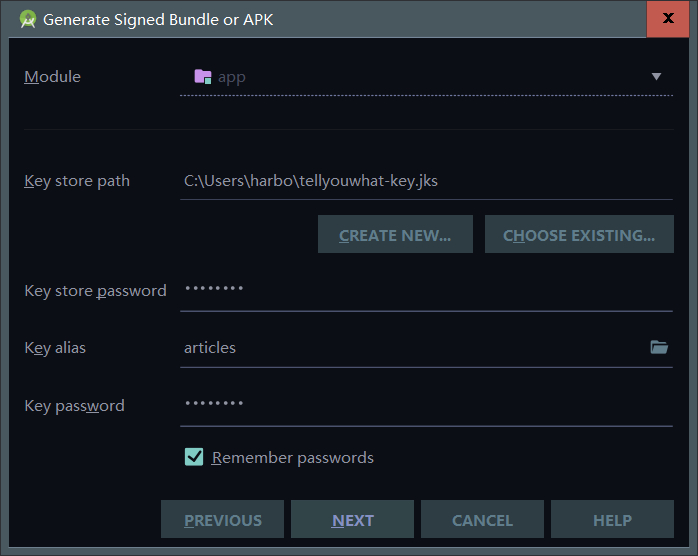Screen dimensions: 698x556
Task: Open the app module combo box
Action: pos(426,77)
